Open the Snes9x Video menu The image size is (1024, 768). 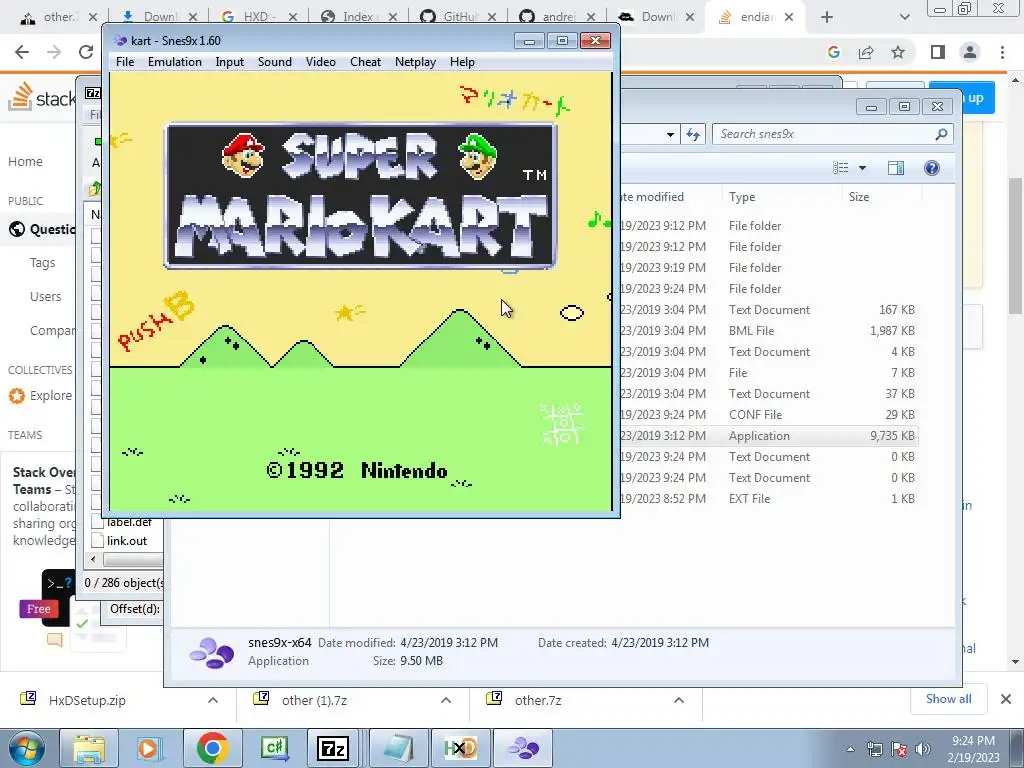coord(321,62)
